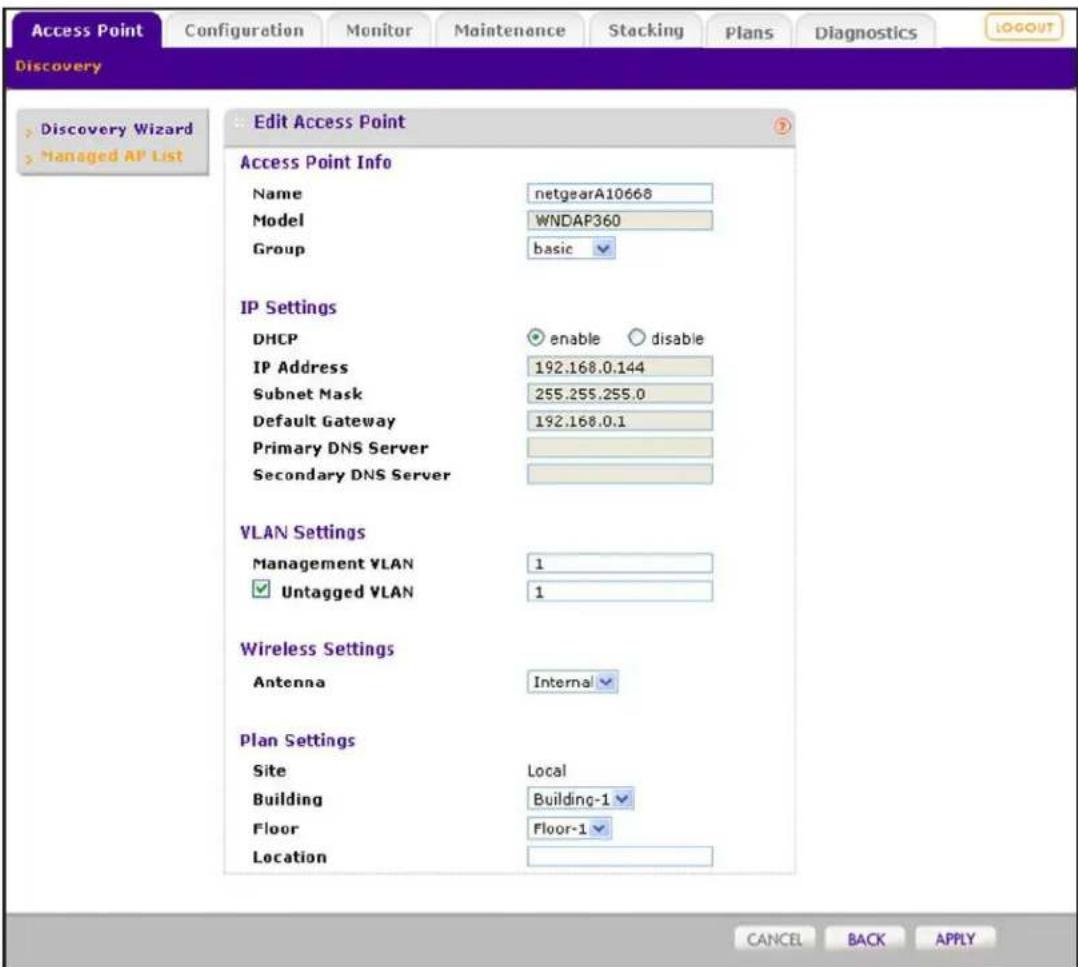Open the Monitor tab
This screenshot has height=967, width=1078.
click(379, 31)
